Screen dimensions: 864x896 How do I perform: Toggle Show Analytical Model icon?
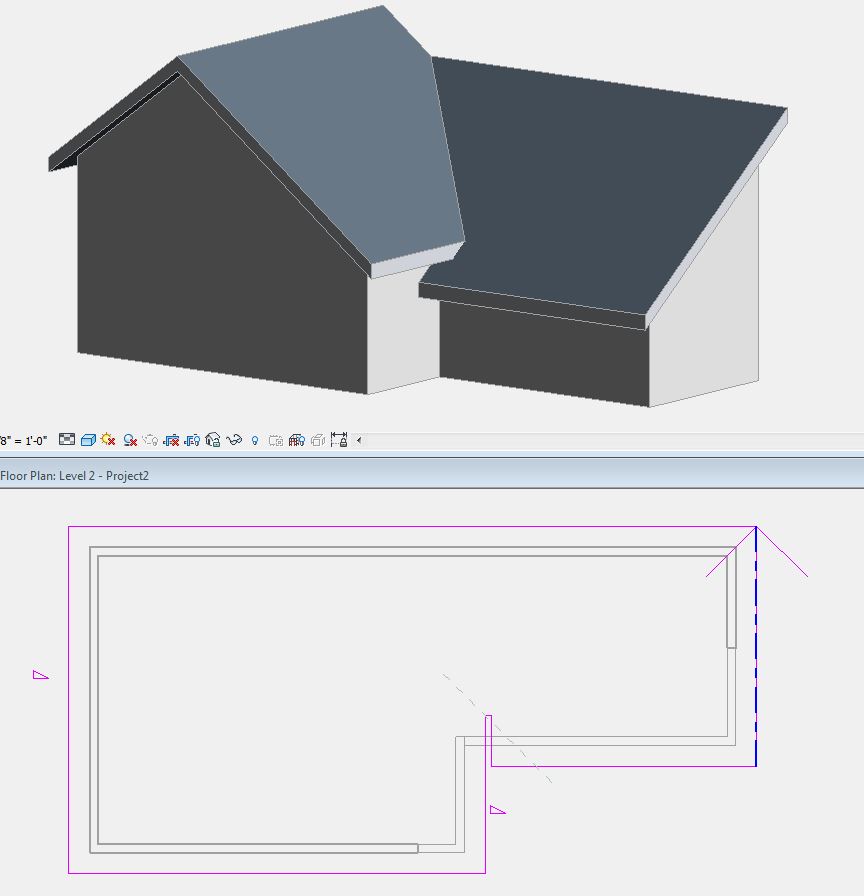[x=297, y=440]
